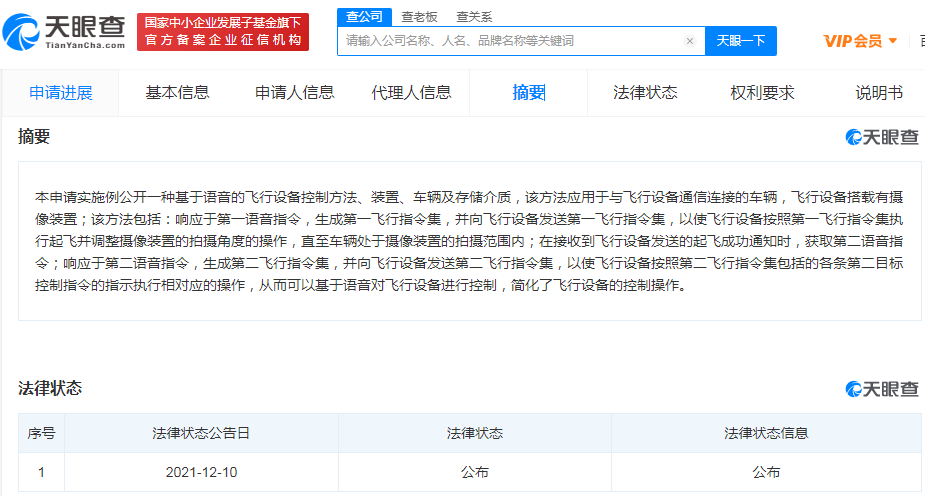The width and height of the screenshot is (925, 496).
Task: Select the 2021-12-10 date cell
Action: [201, 472]
